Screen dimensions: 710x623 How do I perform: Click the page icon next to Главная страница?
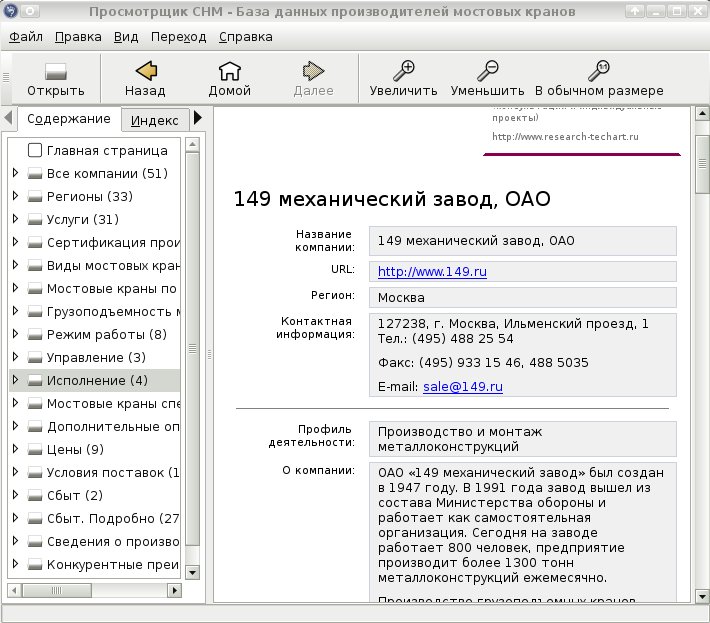[35, 150]
